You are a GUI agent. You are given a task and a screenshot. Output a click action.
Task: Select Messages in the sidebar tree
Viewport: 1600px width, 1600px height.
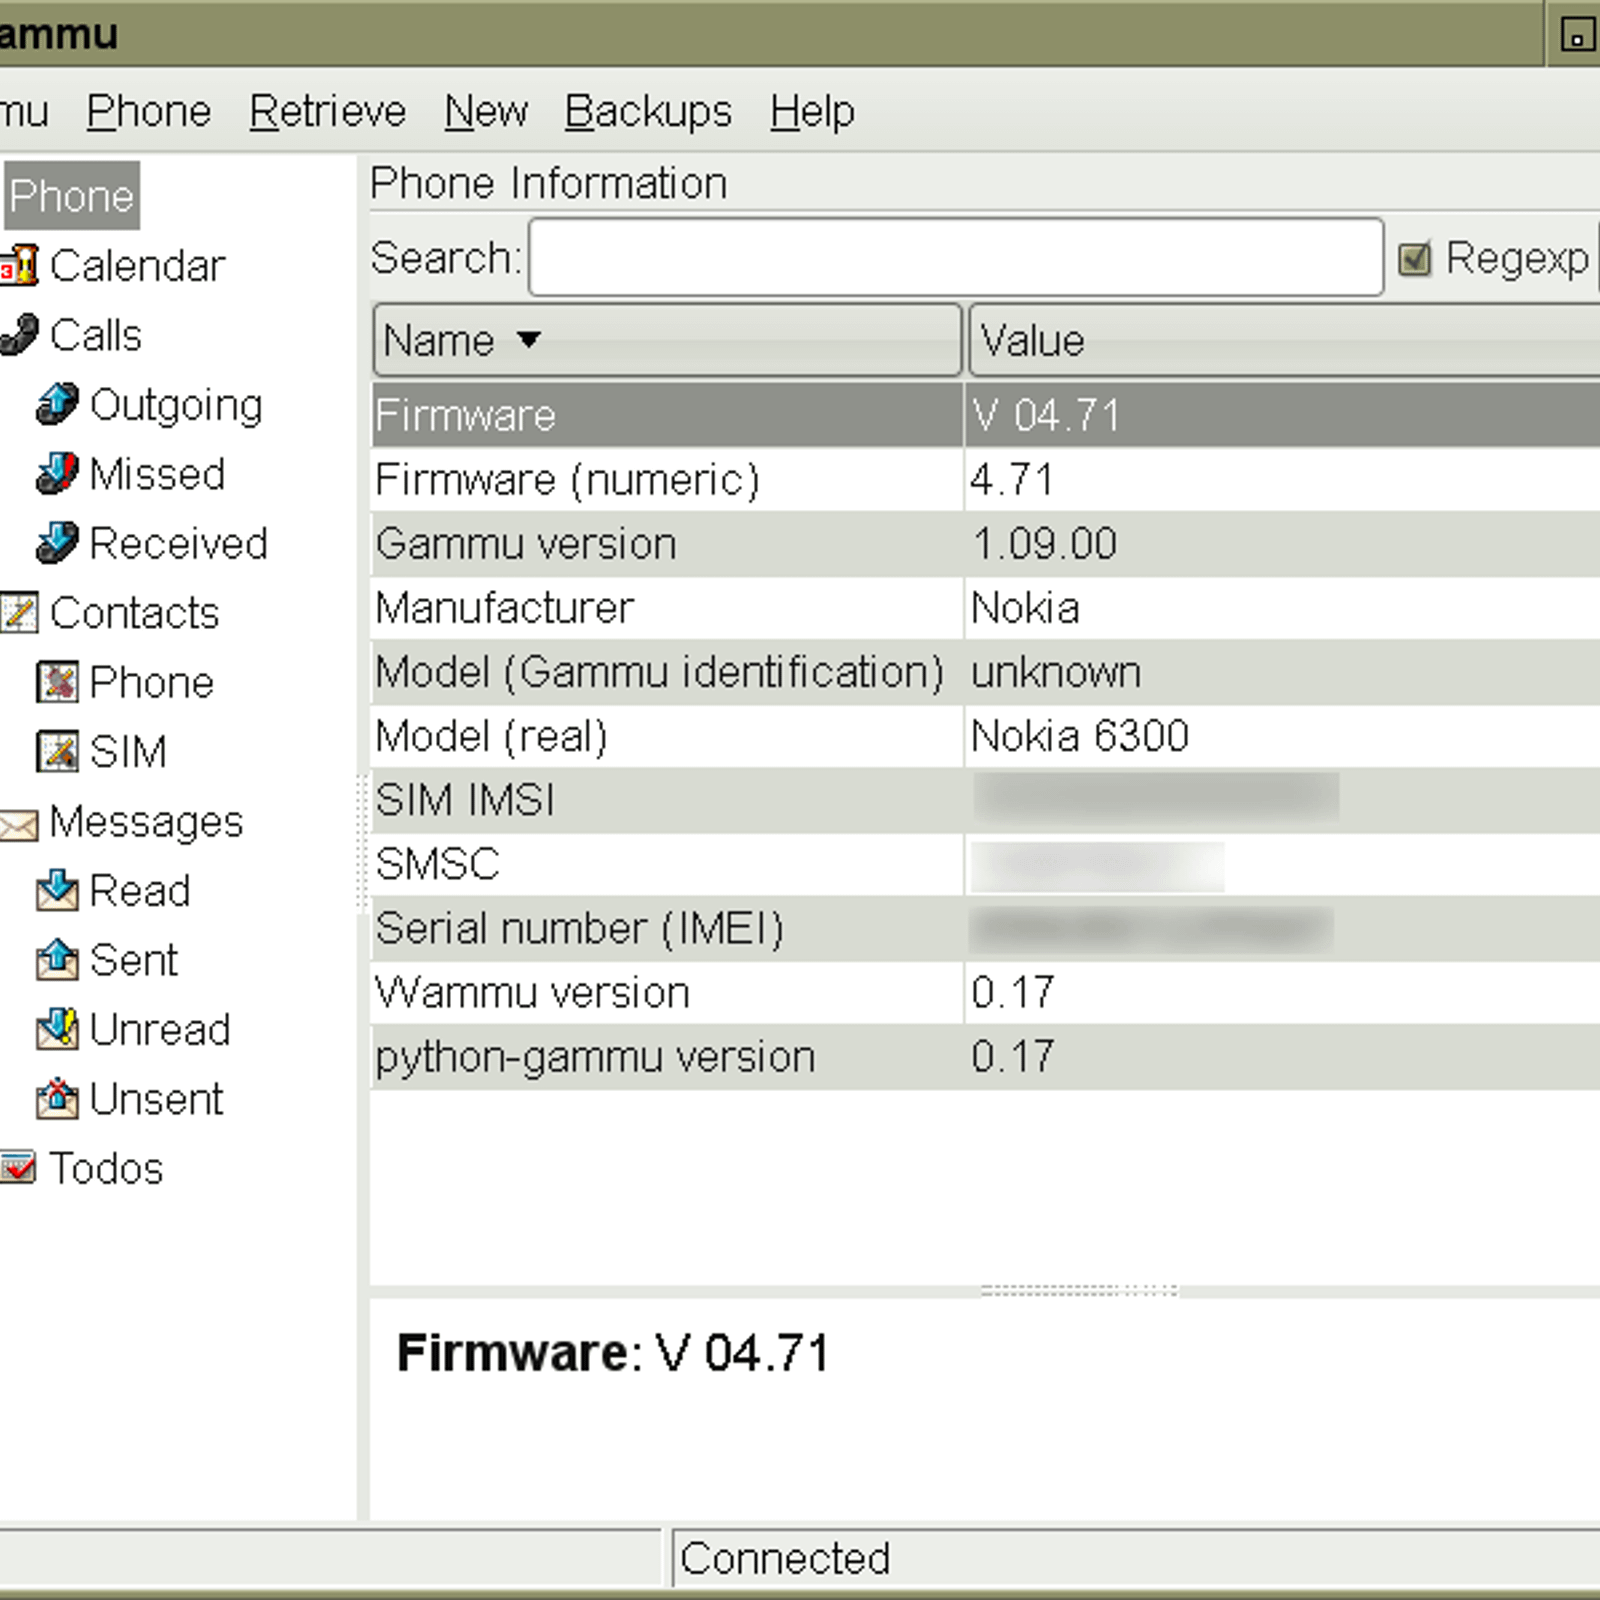146,822
